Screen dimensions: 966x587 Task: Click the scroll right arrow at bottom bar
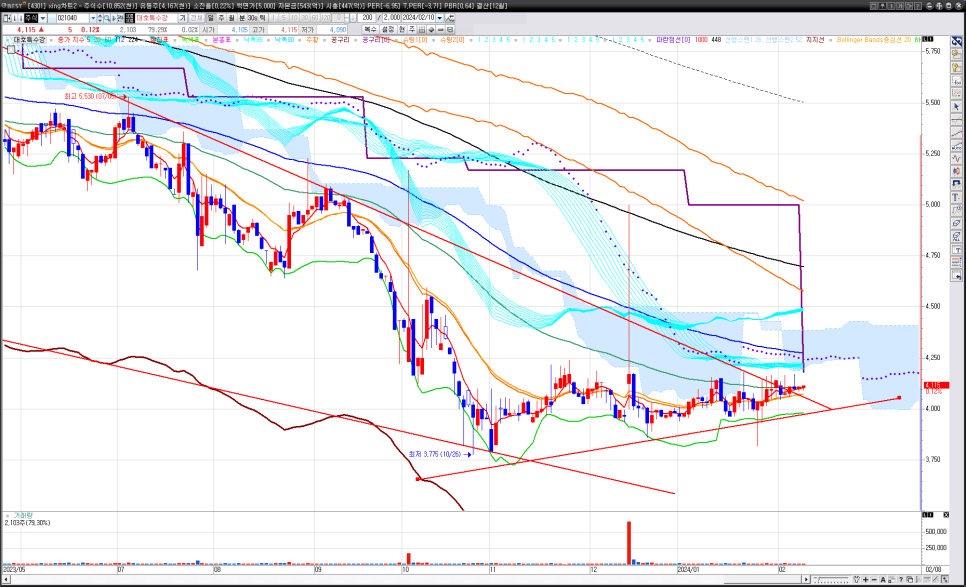point(806,580)
